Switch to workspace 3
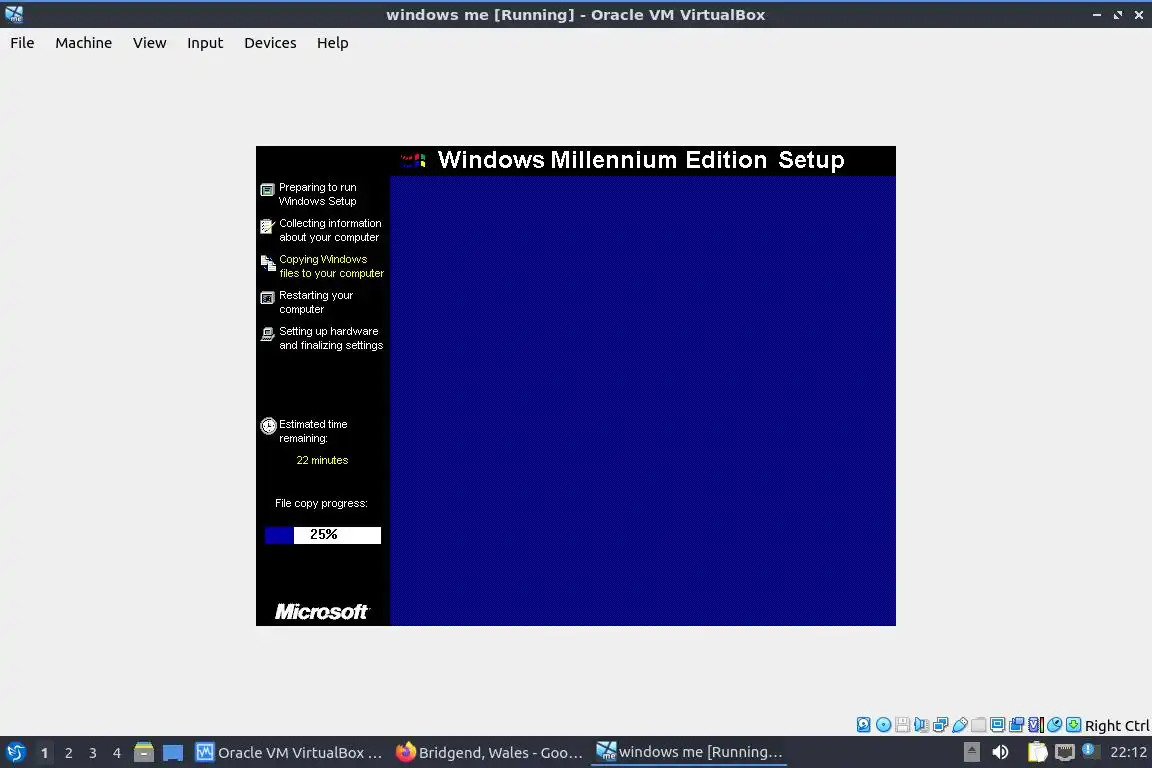Screen dimensions: 1152x768 click(x=93, y=753)
